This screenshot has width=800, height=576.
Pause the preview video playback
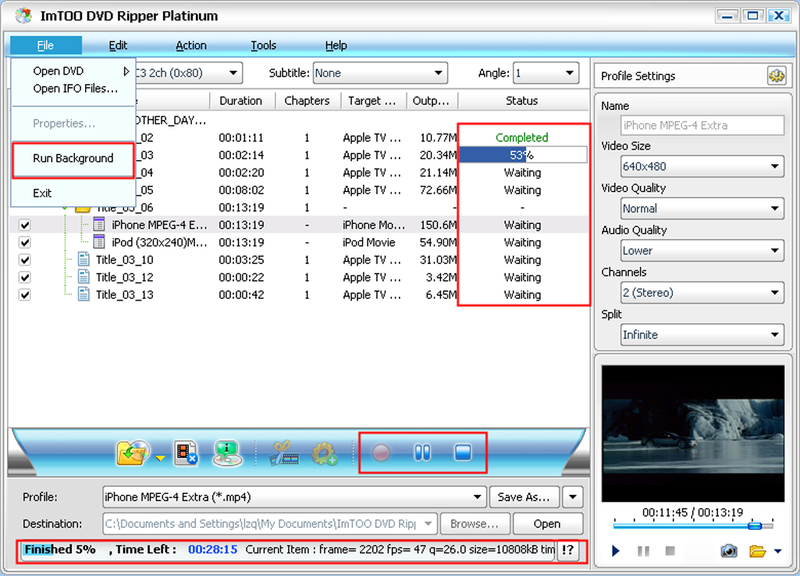tap(643, 551)
